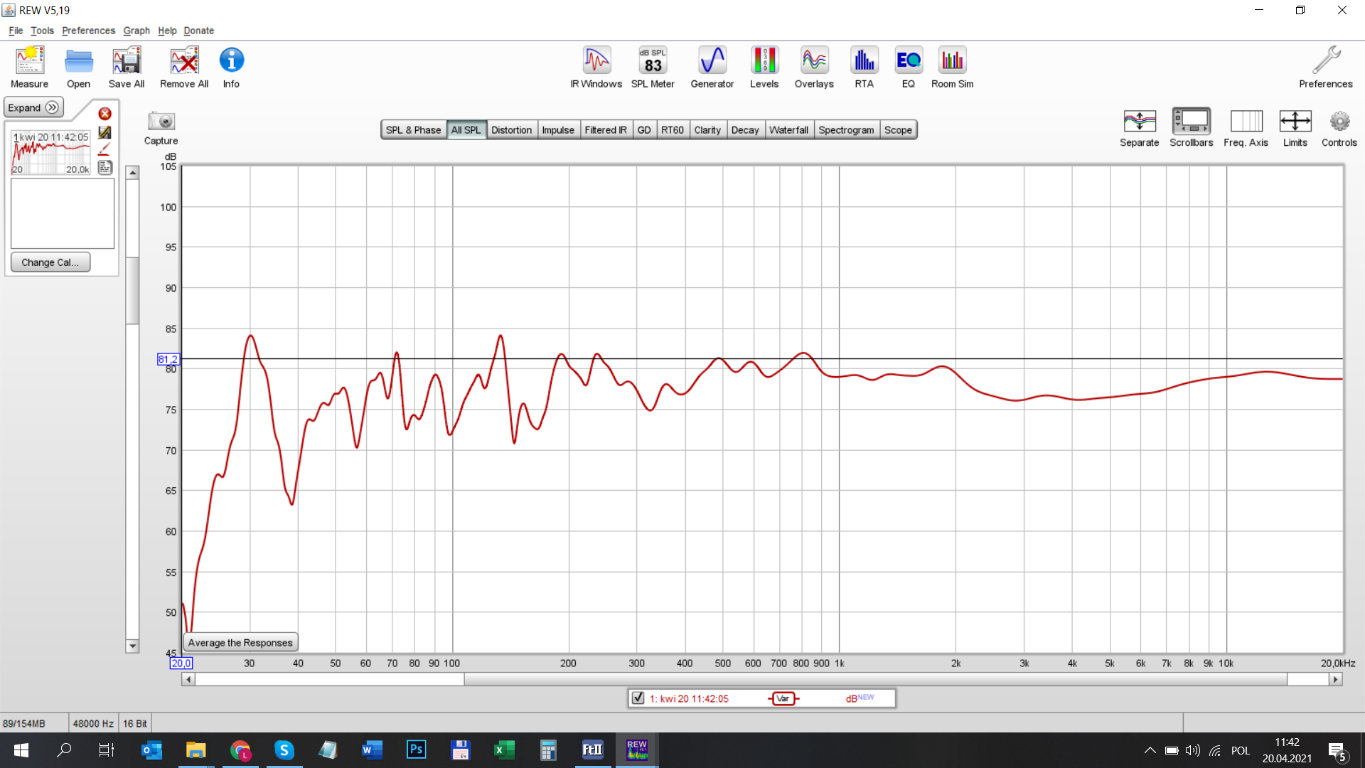Expand the measurements panel
This screenshot has height=768, width=1365.
[34, 108]
